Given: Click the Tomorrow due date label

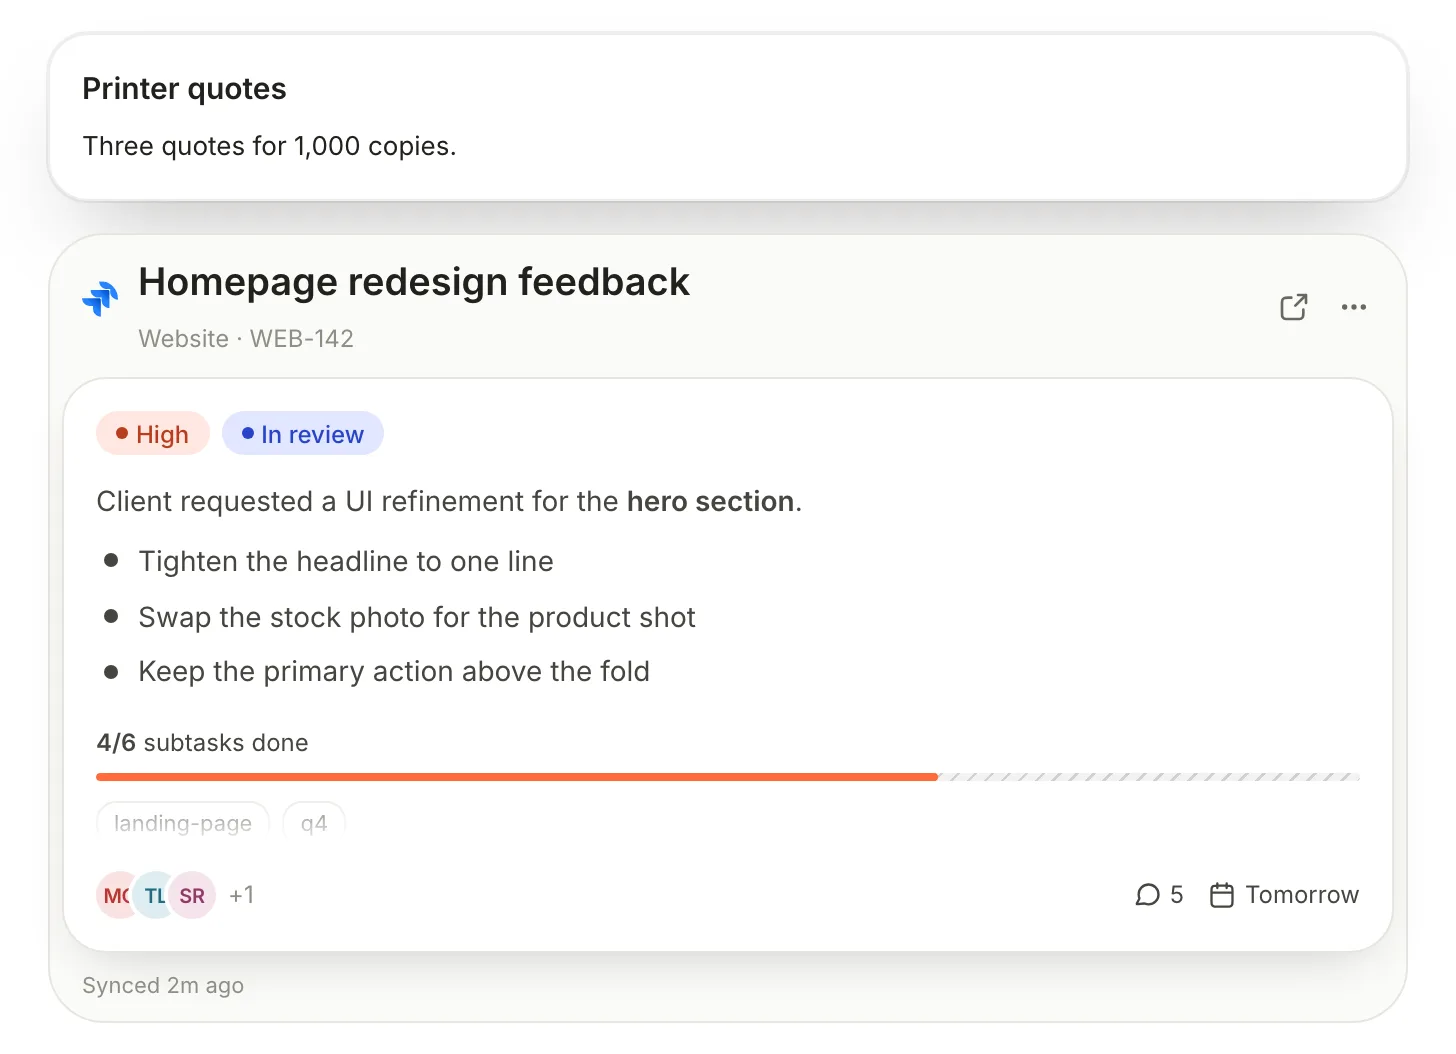Looking at the screenshot, I should point(1302,895).
